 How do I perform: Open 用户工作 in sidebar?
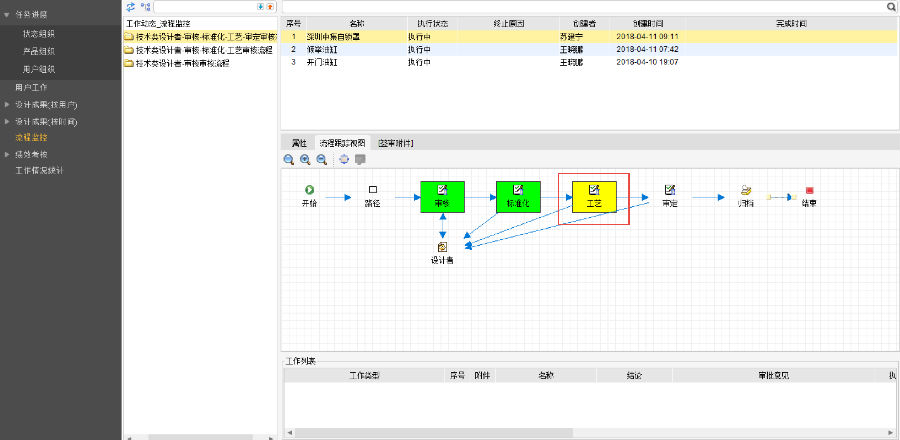(x=31, y=87)
